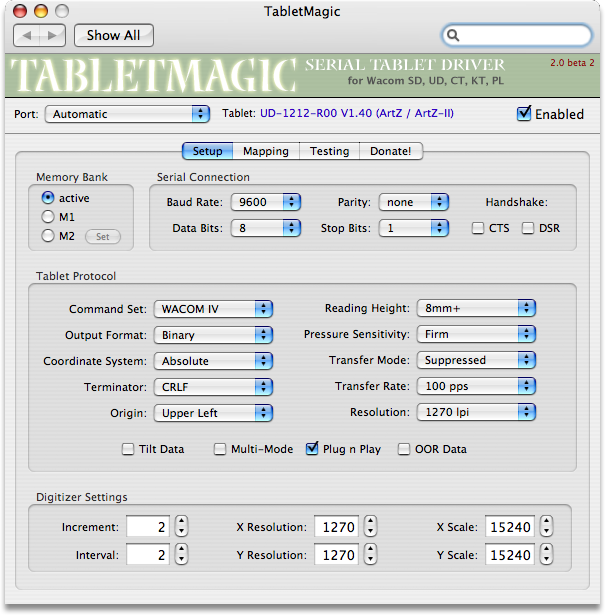Viewport: 605px width, 615px height.
Task: Click the Show All button
Action: pos(114,36)
